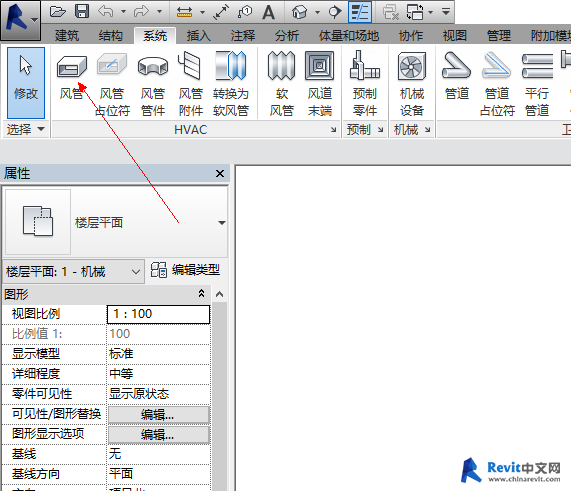Open the 楼层平面 type selector dropdown
This screenshot has width=571, height=491.
coord(222,223)
